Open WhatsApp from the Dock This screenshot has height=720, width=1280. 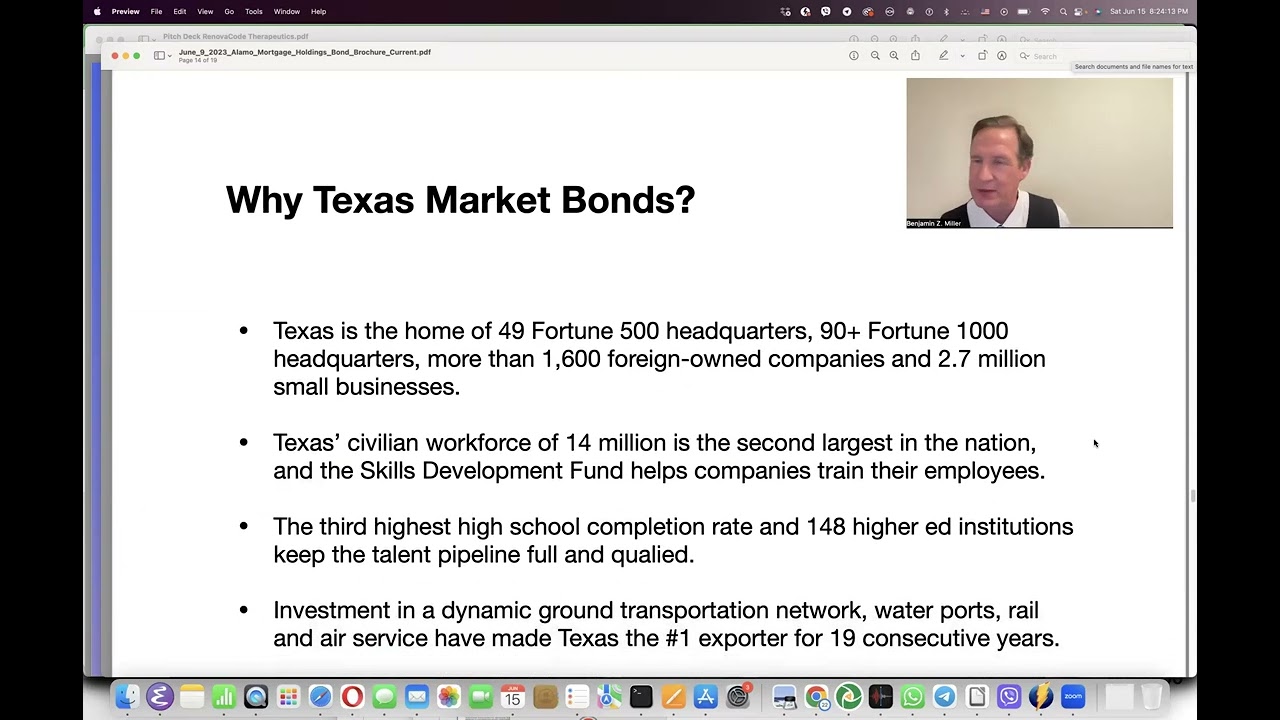tap(912, 697)
